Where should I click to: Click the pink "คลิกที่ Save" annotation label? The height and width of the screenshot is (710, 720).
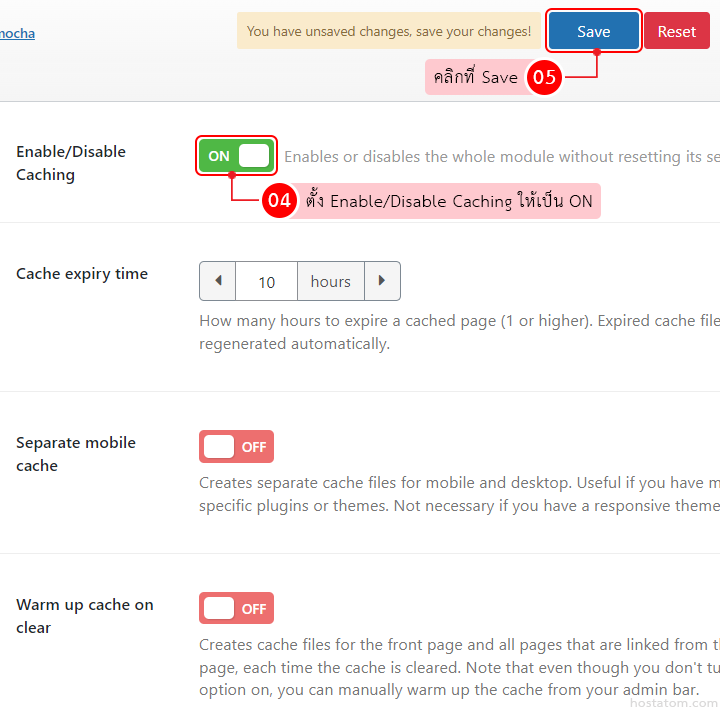[475, 77]
